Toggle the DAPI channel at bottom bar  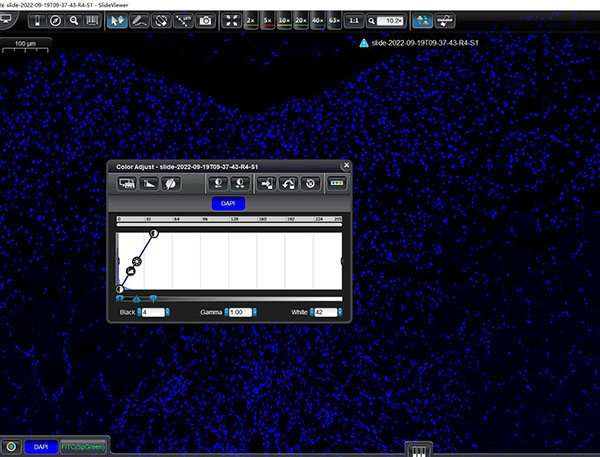41,447
